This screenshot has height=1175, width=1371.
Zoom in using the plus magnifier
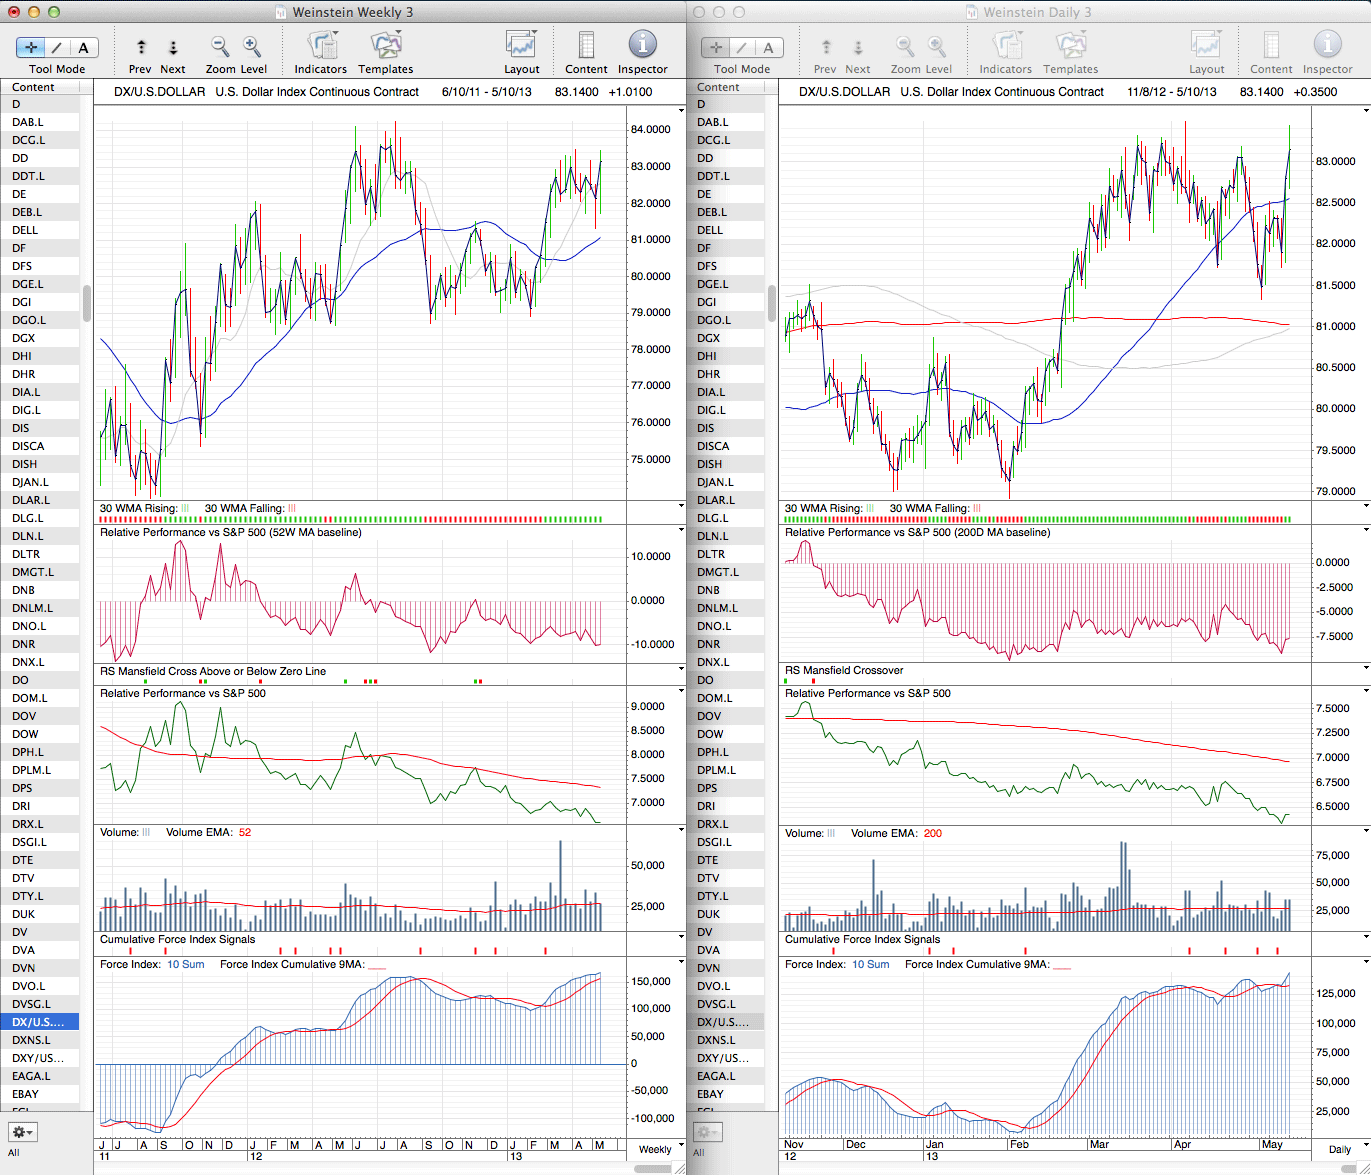coord(252,47)
